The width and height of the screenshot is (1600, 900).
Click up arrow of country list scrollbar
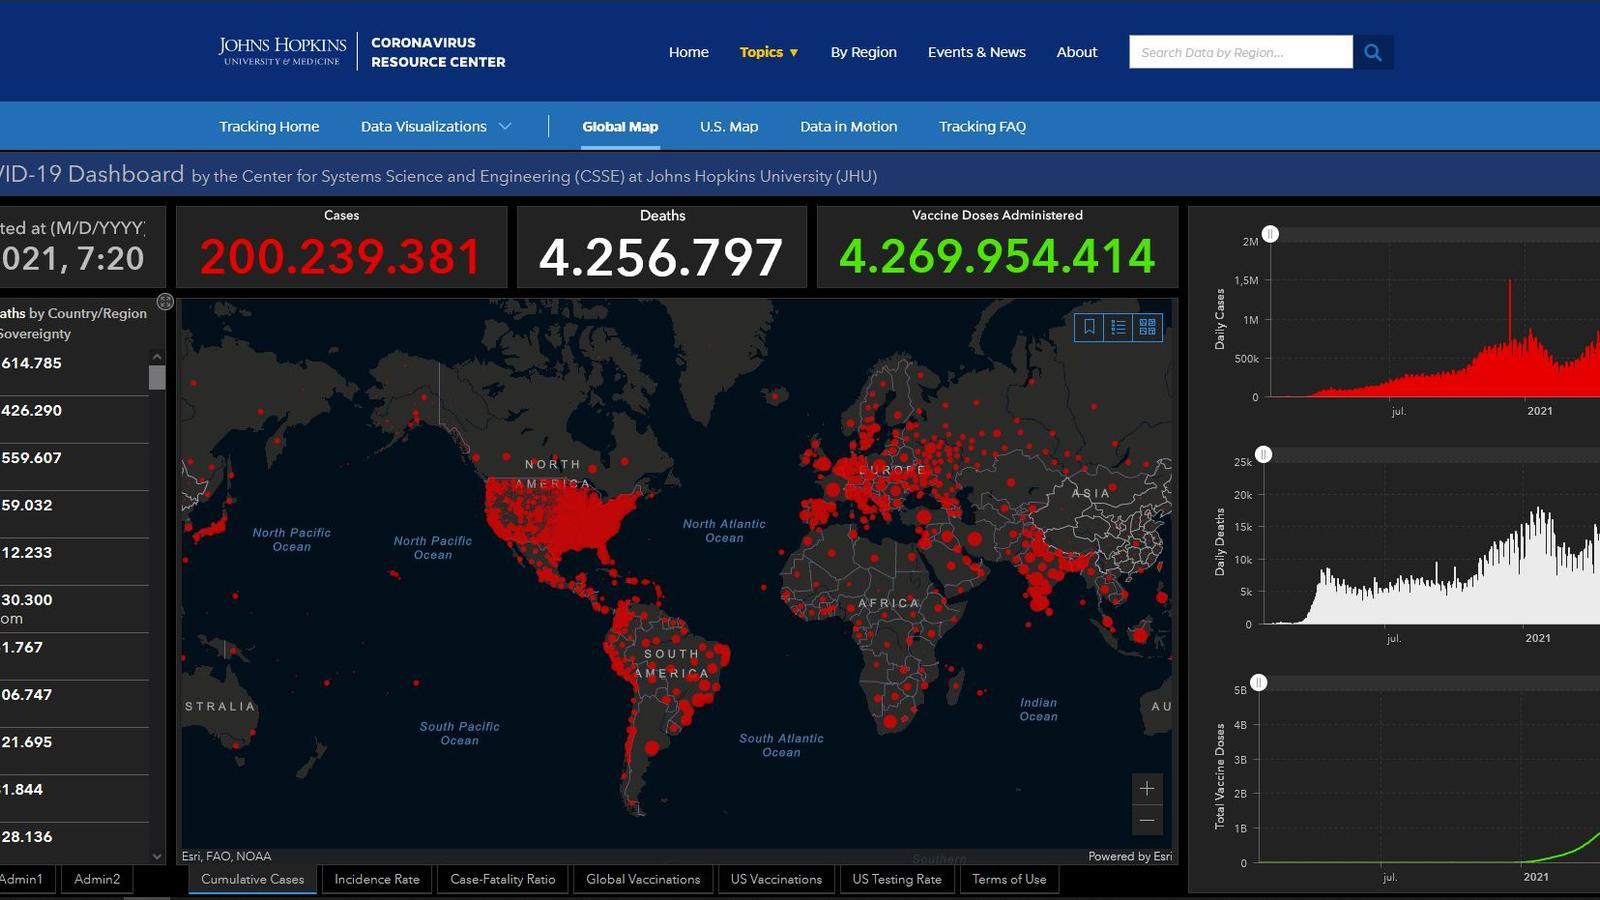[x=157, y=356]
